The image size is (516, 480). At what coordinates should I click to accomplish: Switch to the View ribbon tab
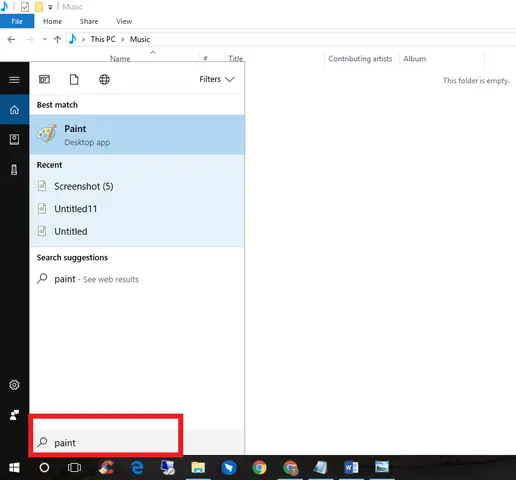tap(124, 21)
